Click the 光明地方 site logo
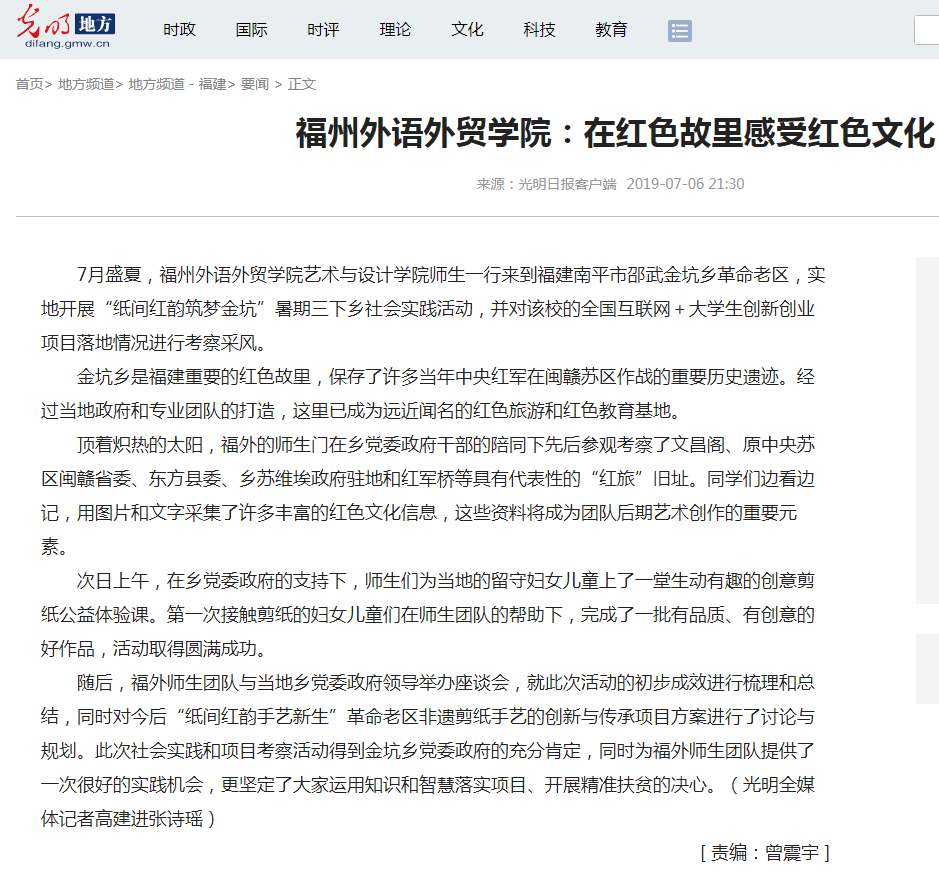This screenshot has height=879, width=939. [x=65, y=30]
